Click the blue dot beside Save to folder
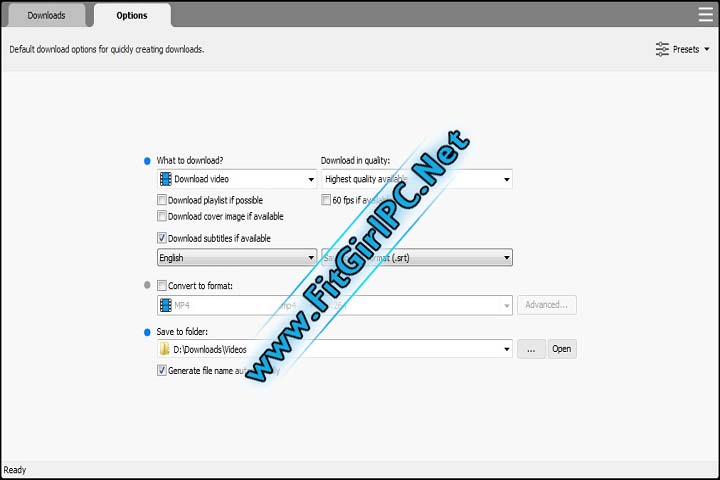This screenshot has width=720, height=480. [x=147, y=331]
